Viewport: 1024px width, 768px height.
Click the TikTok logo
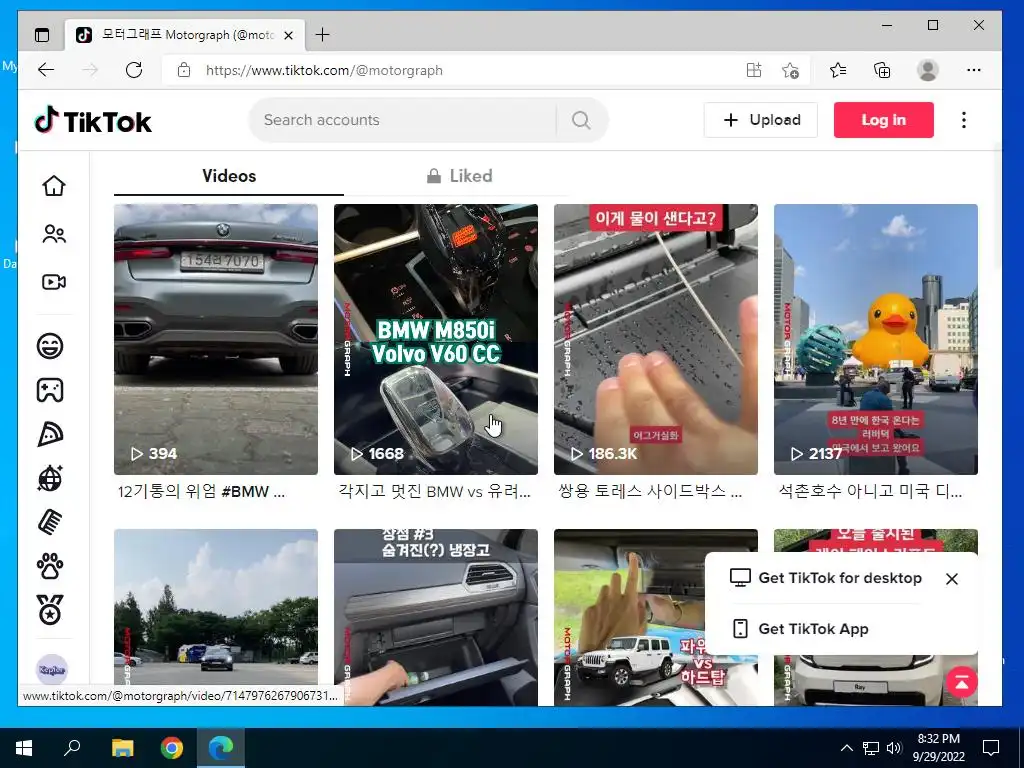pos(93,121)
